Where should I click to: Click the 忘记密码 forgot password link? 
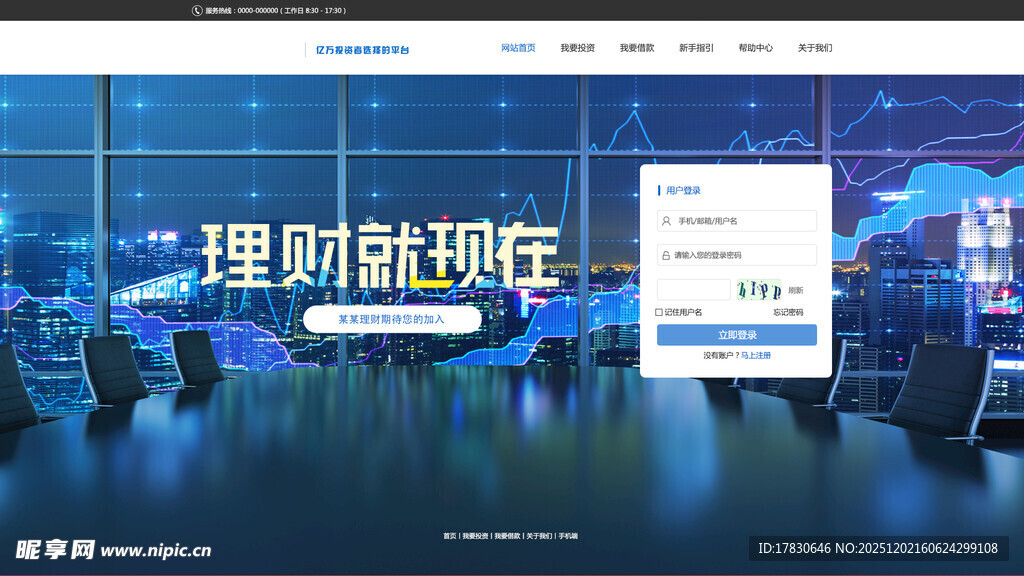coord(788,312)
